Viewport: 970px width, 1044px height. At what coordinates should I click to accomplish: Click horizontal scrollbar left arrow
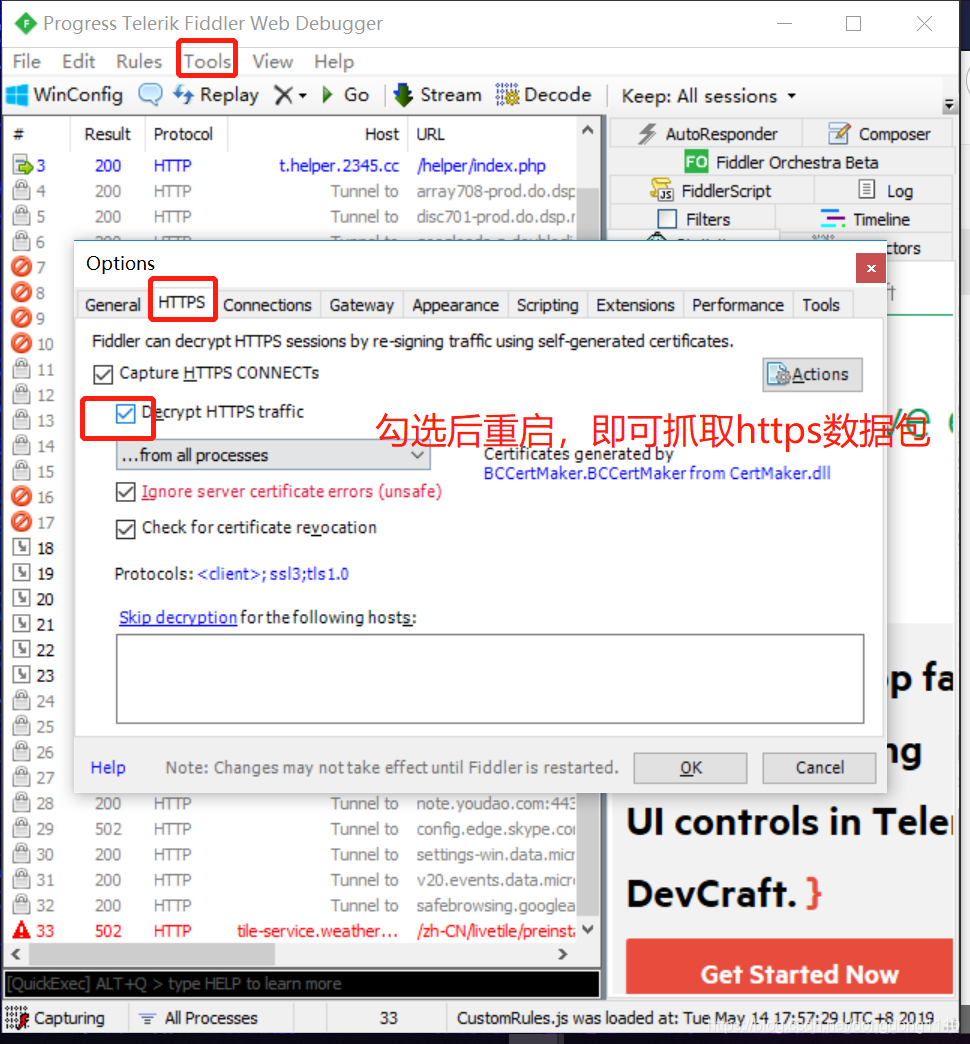(x=16, y=954)
